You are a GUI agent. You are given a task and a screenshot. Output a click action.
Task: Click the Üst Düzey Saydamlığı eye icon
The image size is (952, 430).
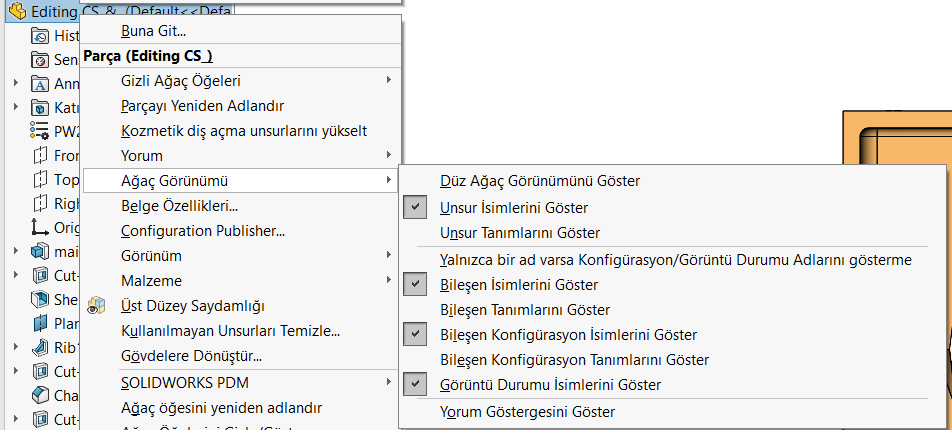pos(97,305)
